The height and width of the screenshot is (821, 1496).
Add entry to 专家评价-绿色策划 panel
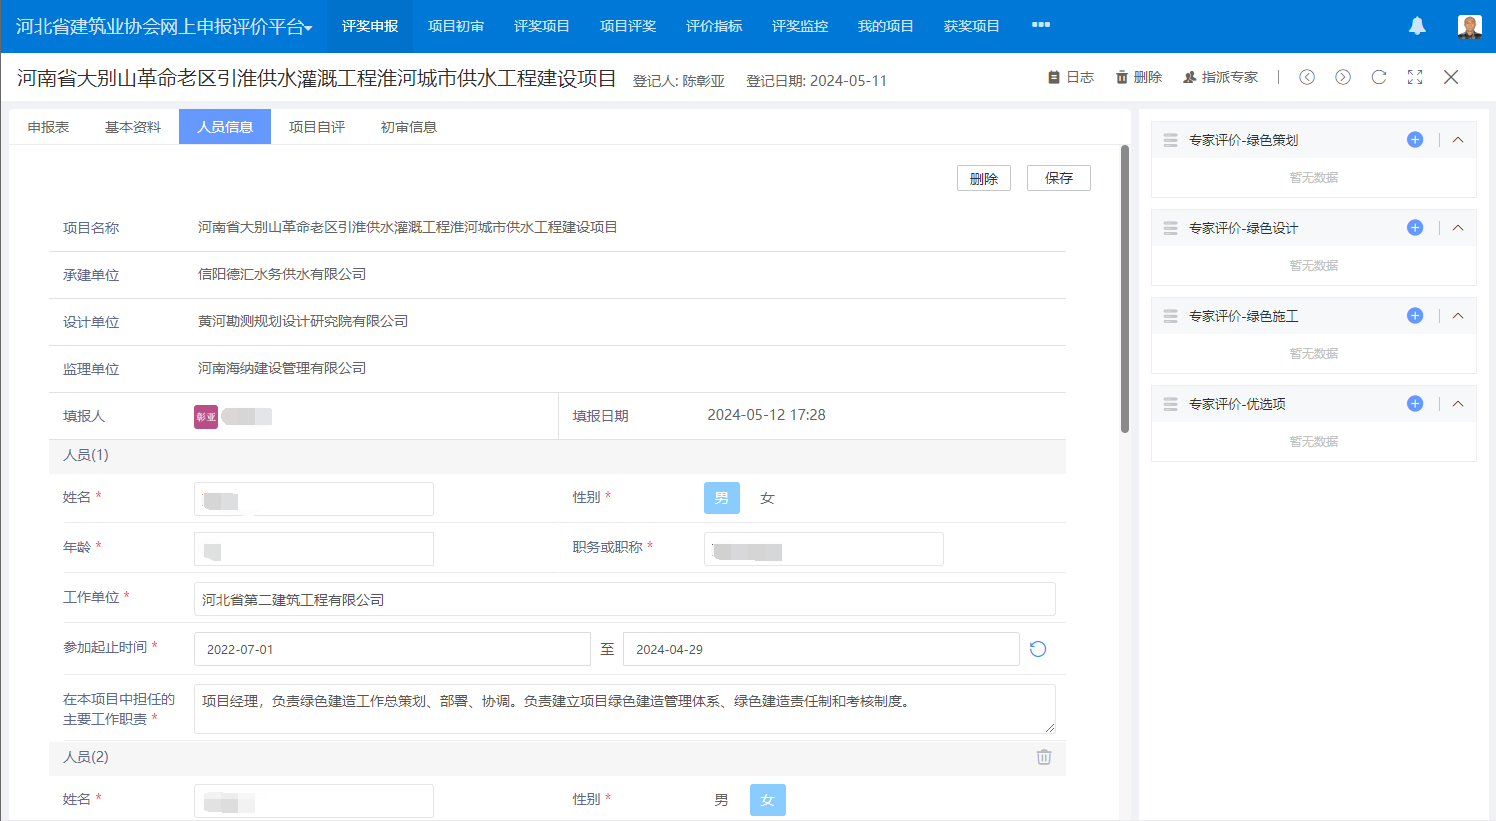click(1415, 140)
